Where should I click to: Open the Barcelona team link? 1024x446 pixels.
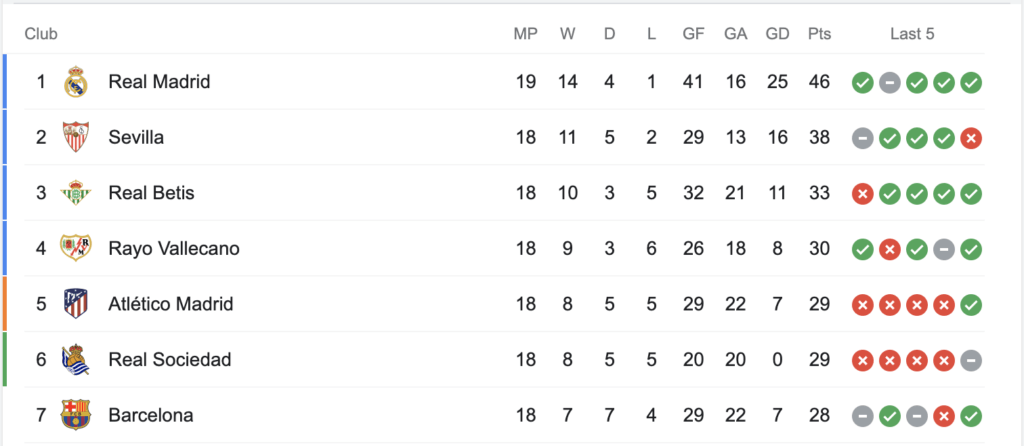[151, 415]
